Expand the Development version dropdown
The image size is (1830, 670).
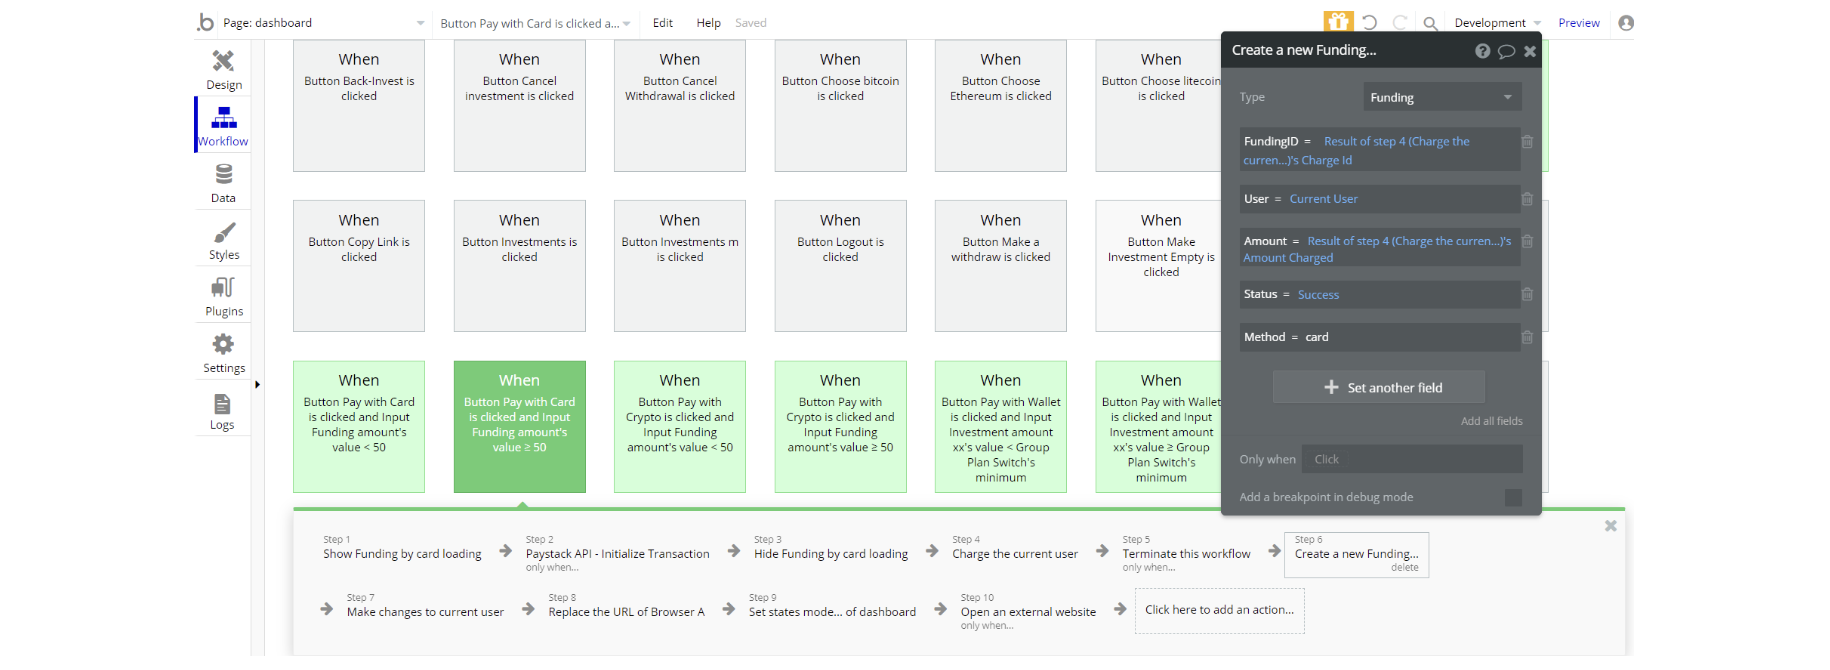pyautogui.click(x=1497, y=23)
